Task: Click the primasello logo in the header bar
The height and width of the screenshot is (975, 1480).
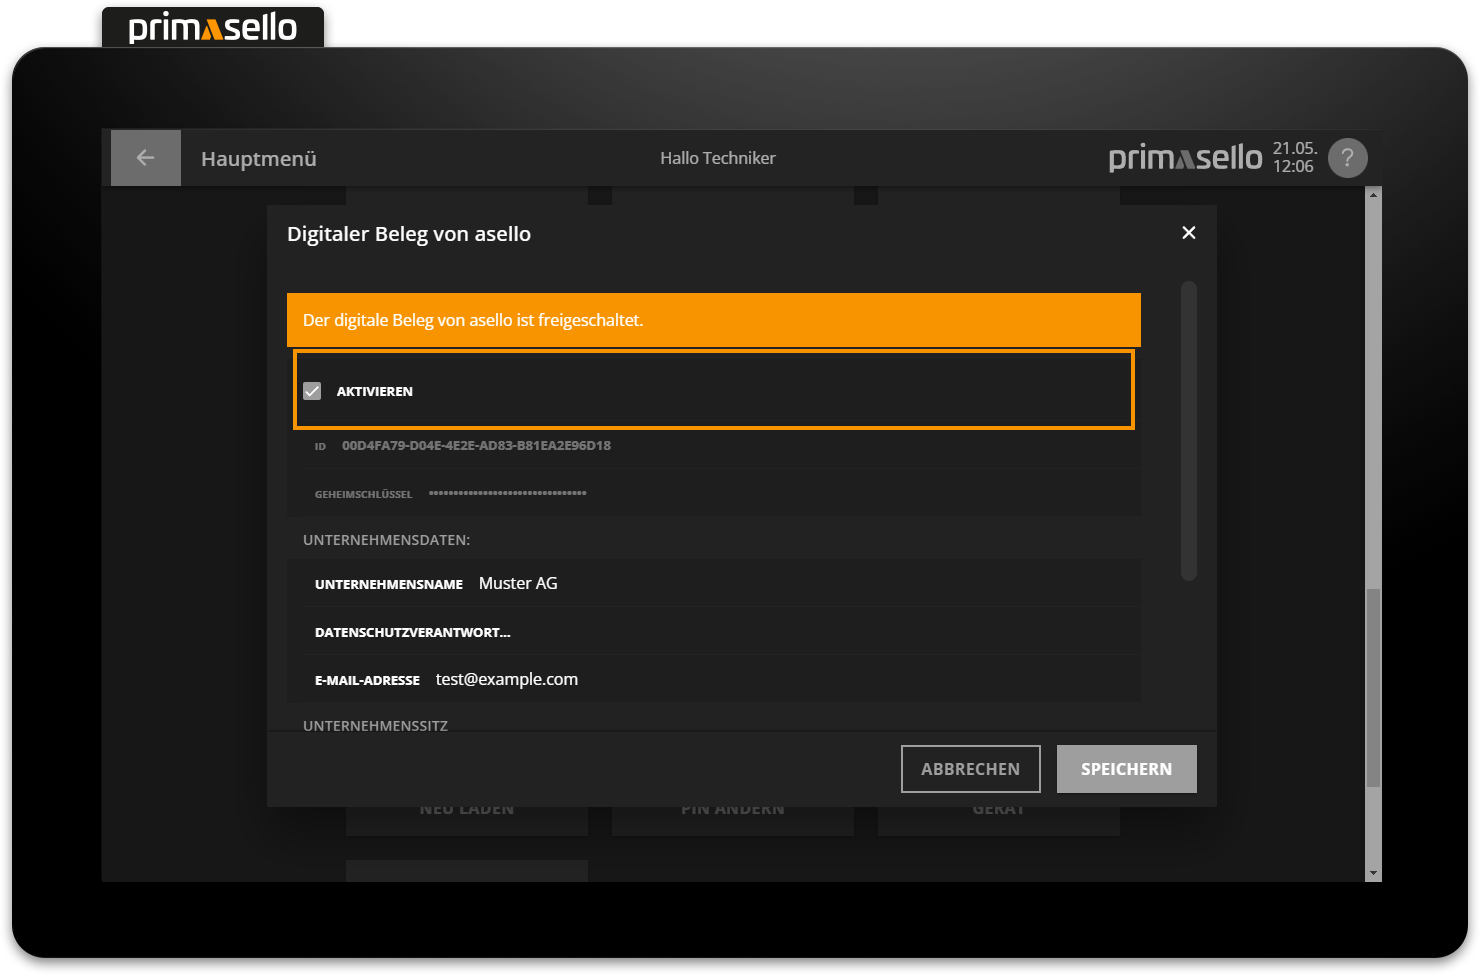Action: point(1185,157)
